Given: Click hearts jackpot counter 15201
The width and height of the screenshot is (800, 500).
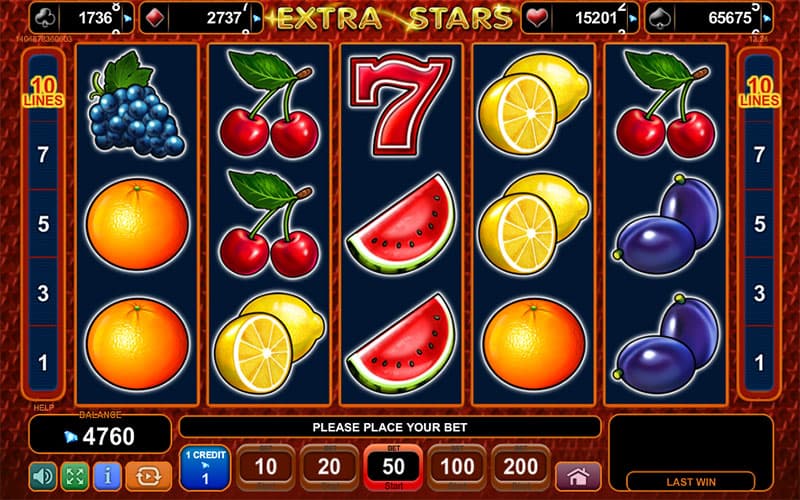Looking at the screenshot, I should point(580,18).
